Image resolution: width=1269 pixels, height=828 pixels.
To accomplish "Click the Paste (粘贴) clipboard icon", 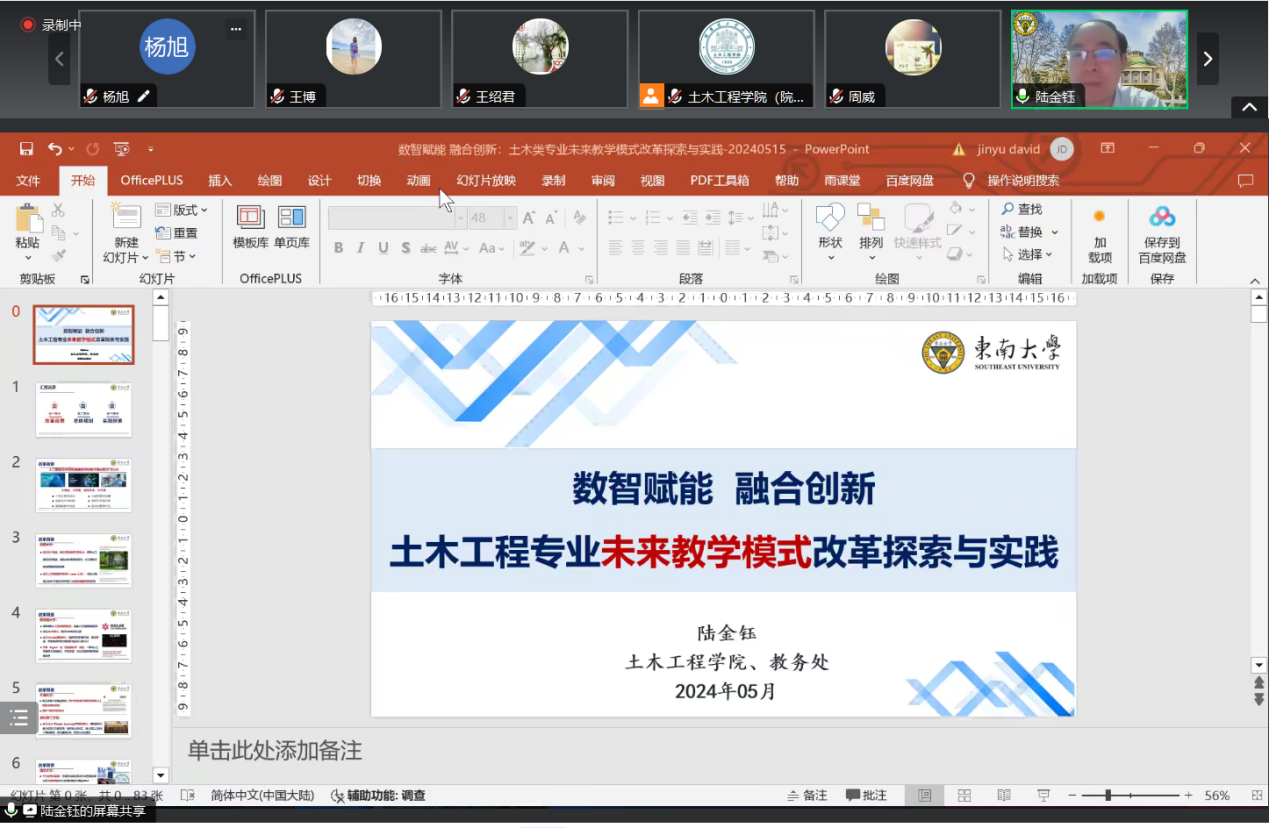I will (x=28, y=220).
